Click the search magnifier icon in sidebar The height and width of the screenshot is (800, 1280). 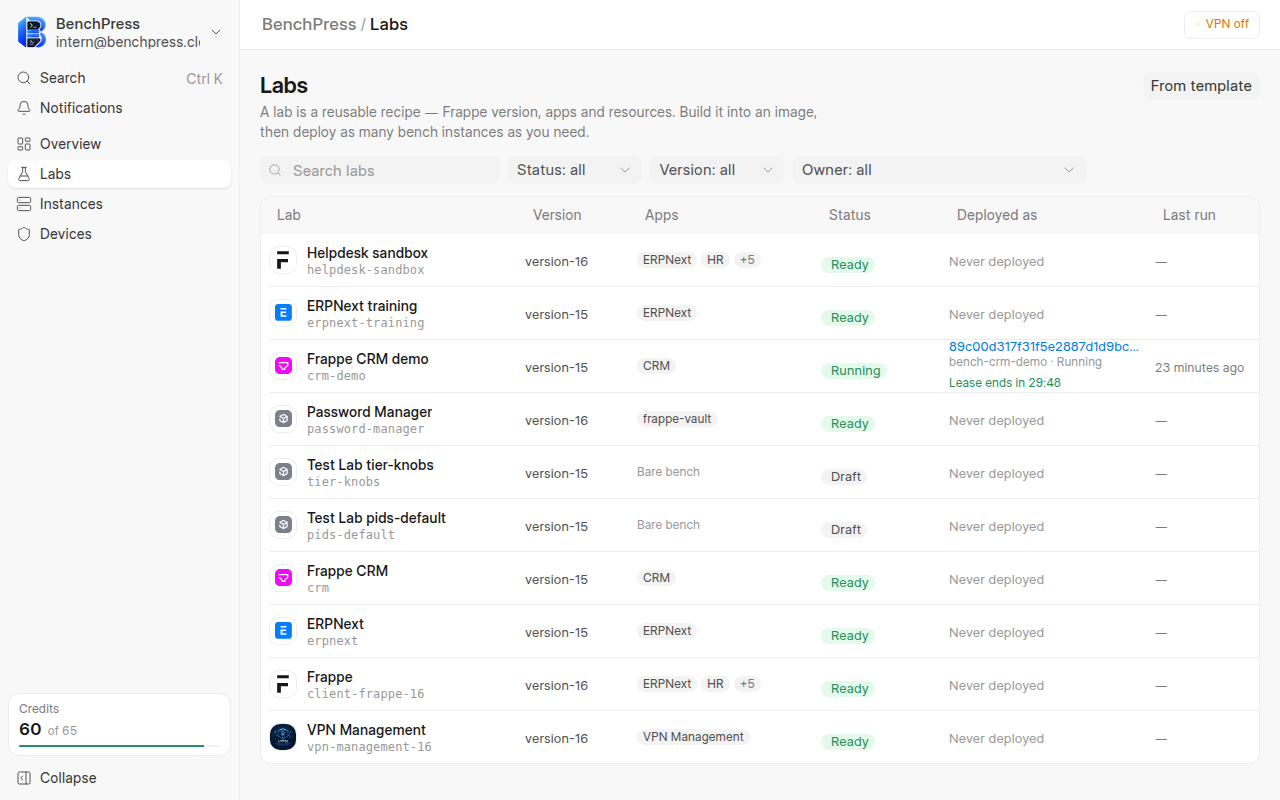pyautogui.click(x=24, y=78)
